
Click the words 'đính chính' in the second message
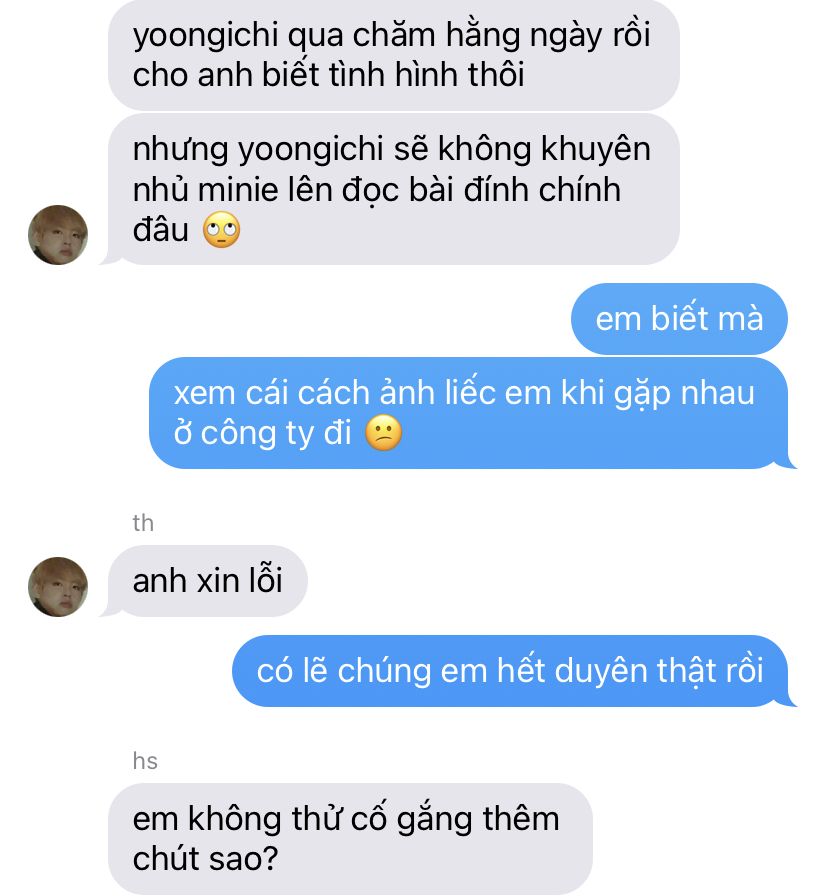[x=542, y=190]
